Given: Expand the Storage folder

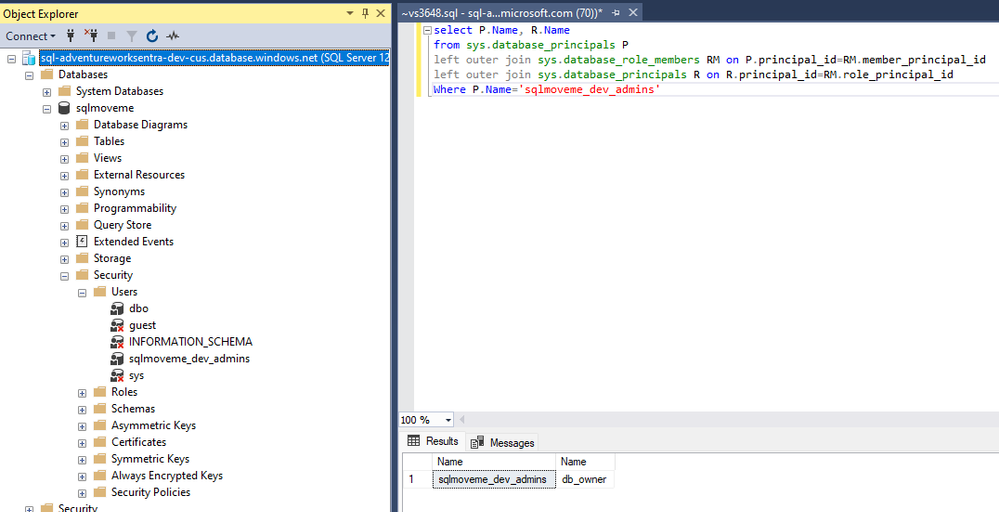Looking at the screenshot, I should click(64, 259).
